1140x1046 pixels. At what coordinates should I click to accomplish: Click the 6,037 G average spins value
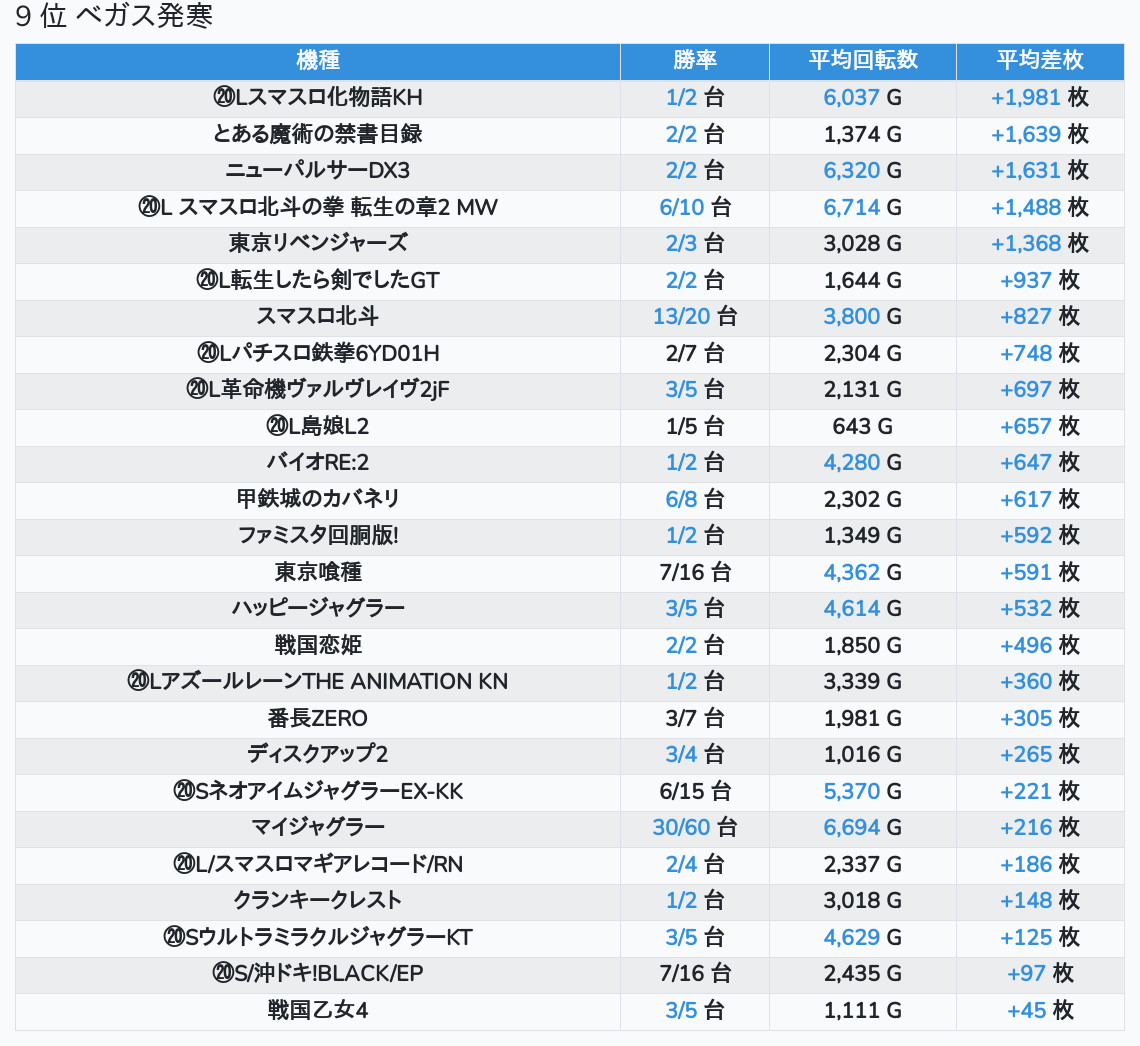pos(851,98)
